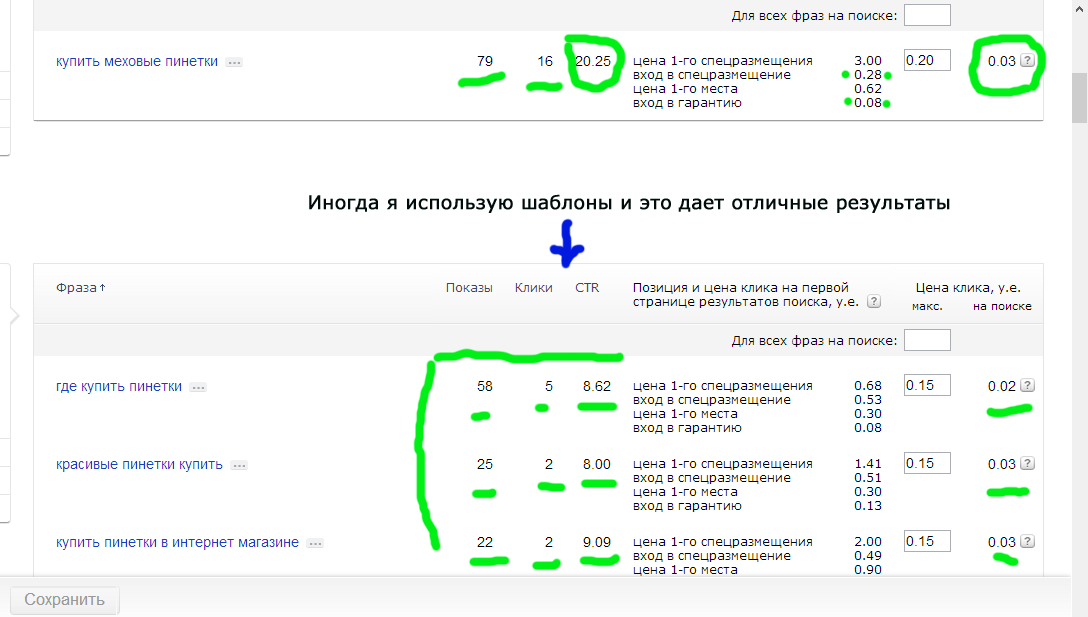The width and height of the screenshot is (1088, 617).
Task: Open ellipsis next to 'купить пинетки в интернет магазине'
Action: [x=315, y=543]
